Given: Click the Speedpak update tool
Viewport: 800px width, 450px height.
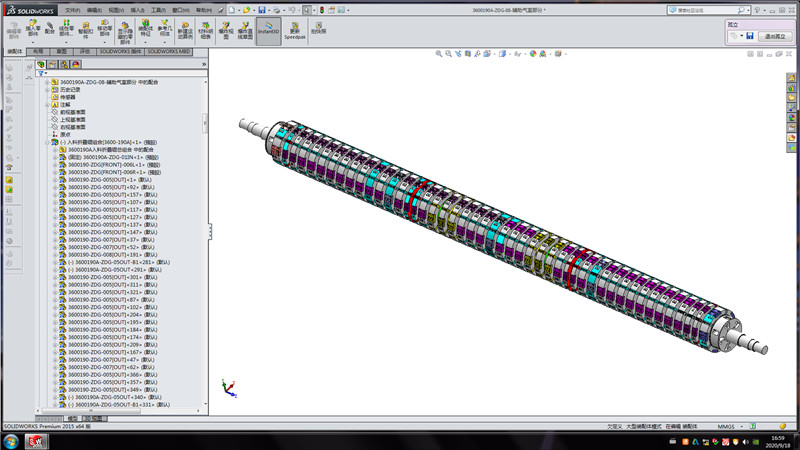Looking at the screenshot, I should pos(294,31).
